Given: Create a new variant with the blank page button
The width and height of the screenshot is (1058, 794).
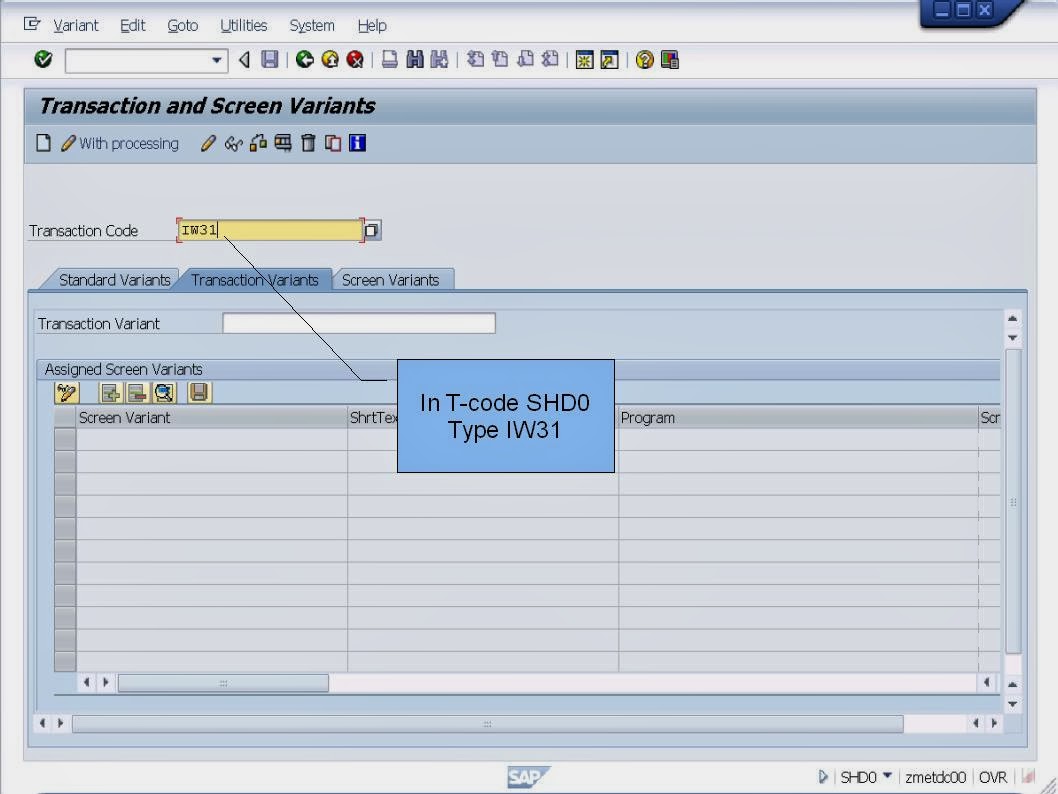Looking at the screenshot, I should click(43, 143).
